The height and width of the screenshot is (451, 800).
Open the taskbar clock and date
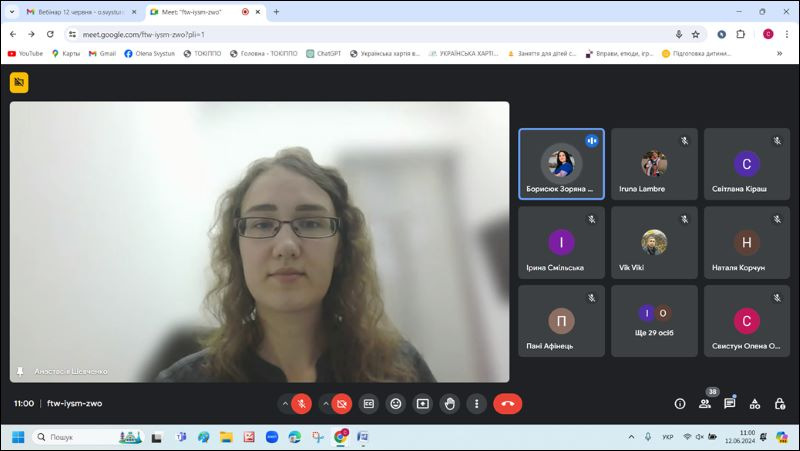click(740, 437)
